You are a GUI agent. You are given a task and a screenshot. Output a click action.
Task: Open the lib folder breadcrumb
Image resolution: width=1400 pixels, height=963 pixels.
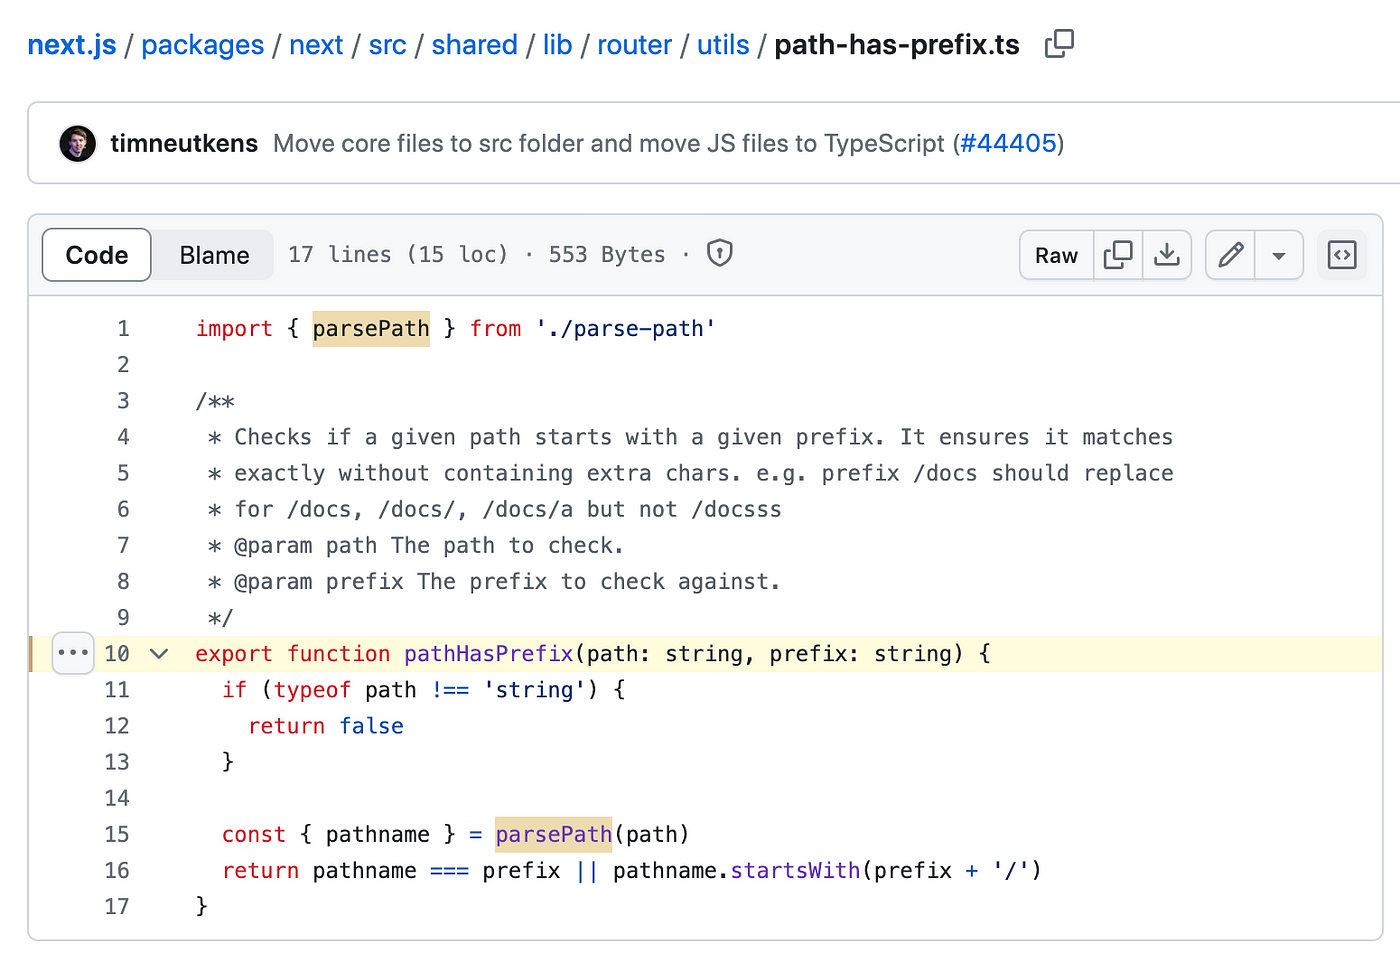(558, 45)
